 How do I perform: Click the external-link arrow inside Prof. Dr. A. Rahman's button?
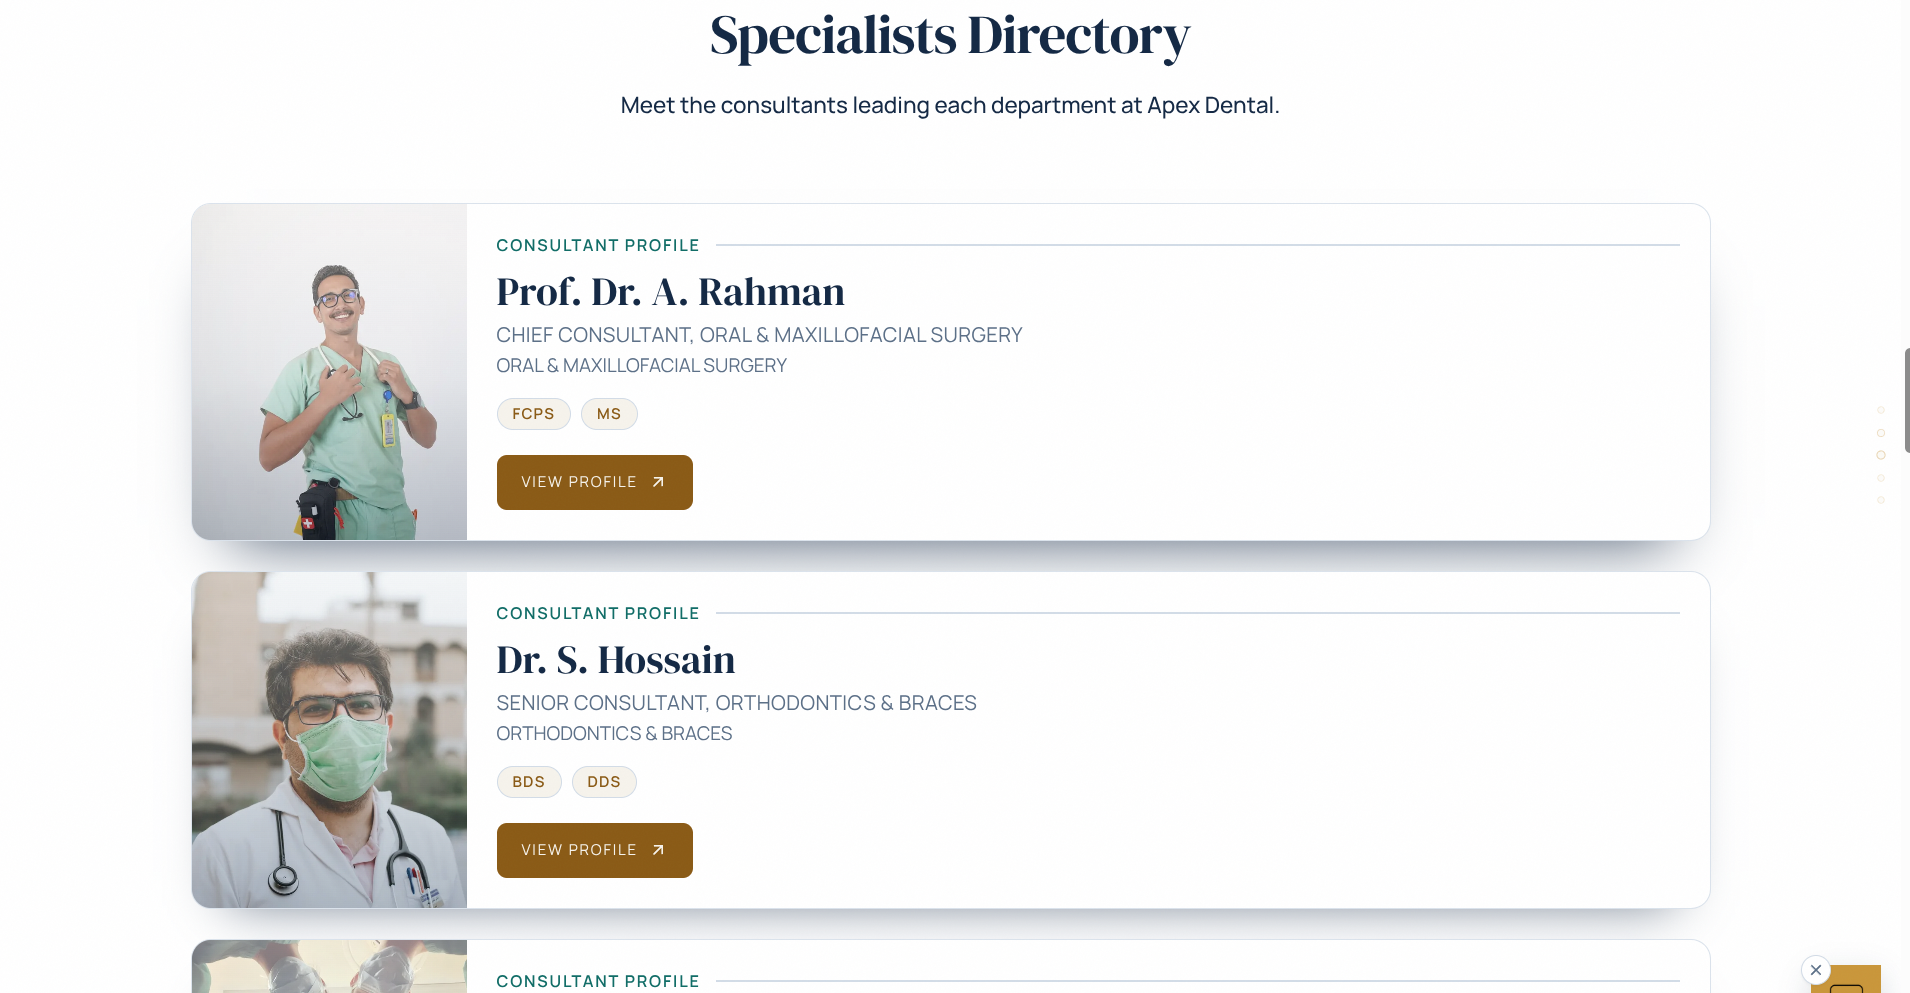(657, 481)
